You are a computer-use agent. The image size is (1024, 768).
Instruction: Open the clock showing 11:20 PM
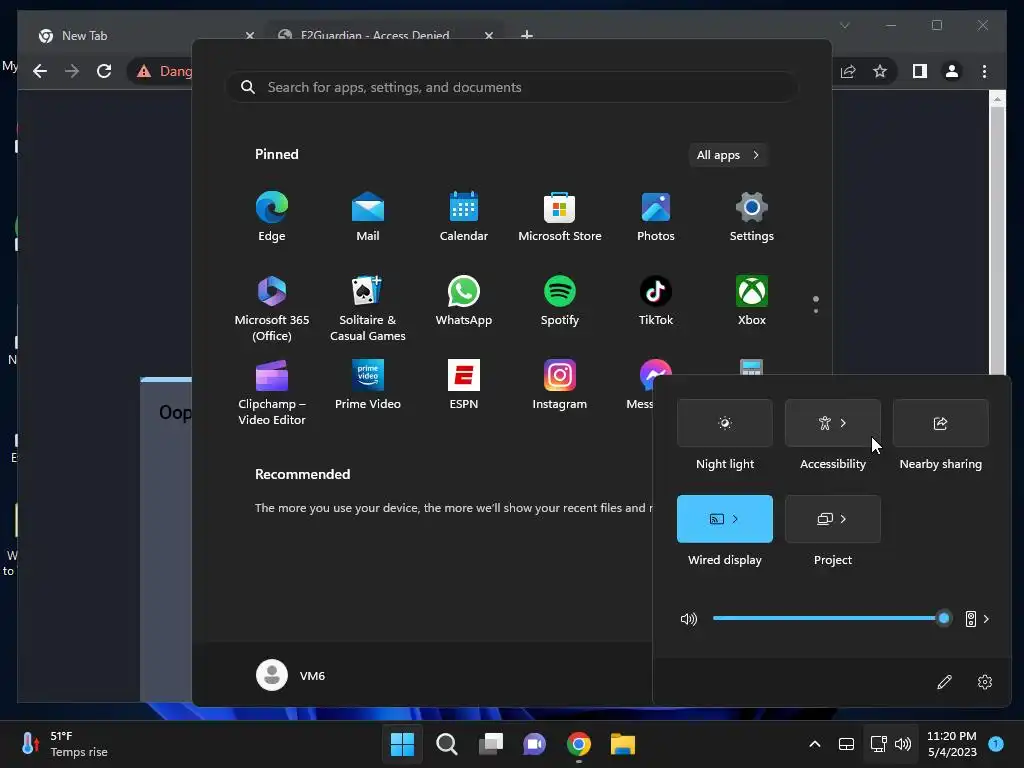coord(952,744)
